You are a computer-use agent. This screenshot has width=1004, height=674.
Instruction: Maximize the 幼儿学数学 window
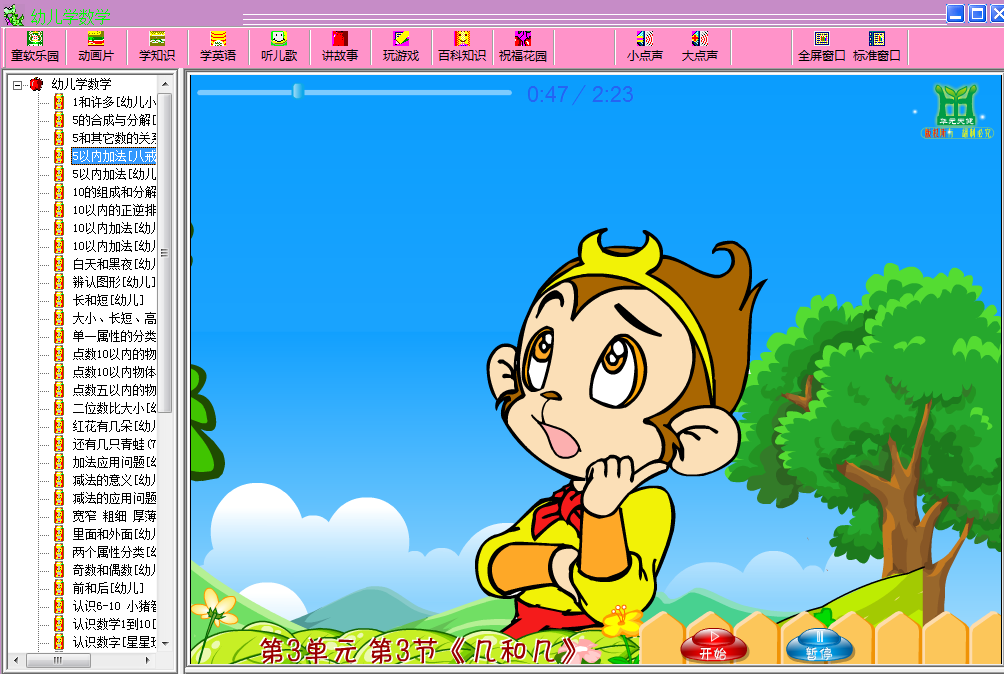pos(977,13)
